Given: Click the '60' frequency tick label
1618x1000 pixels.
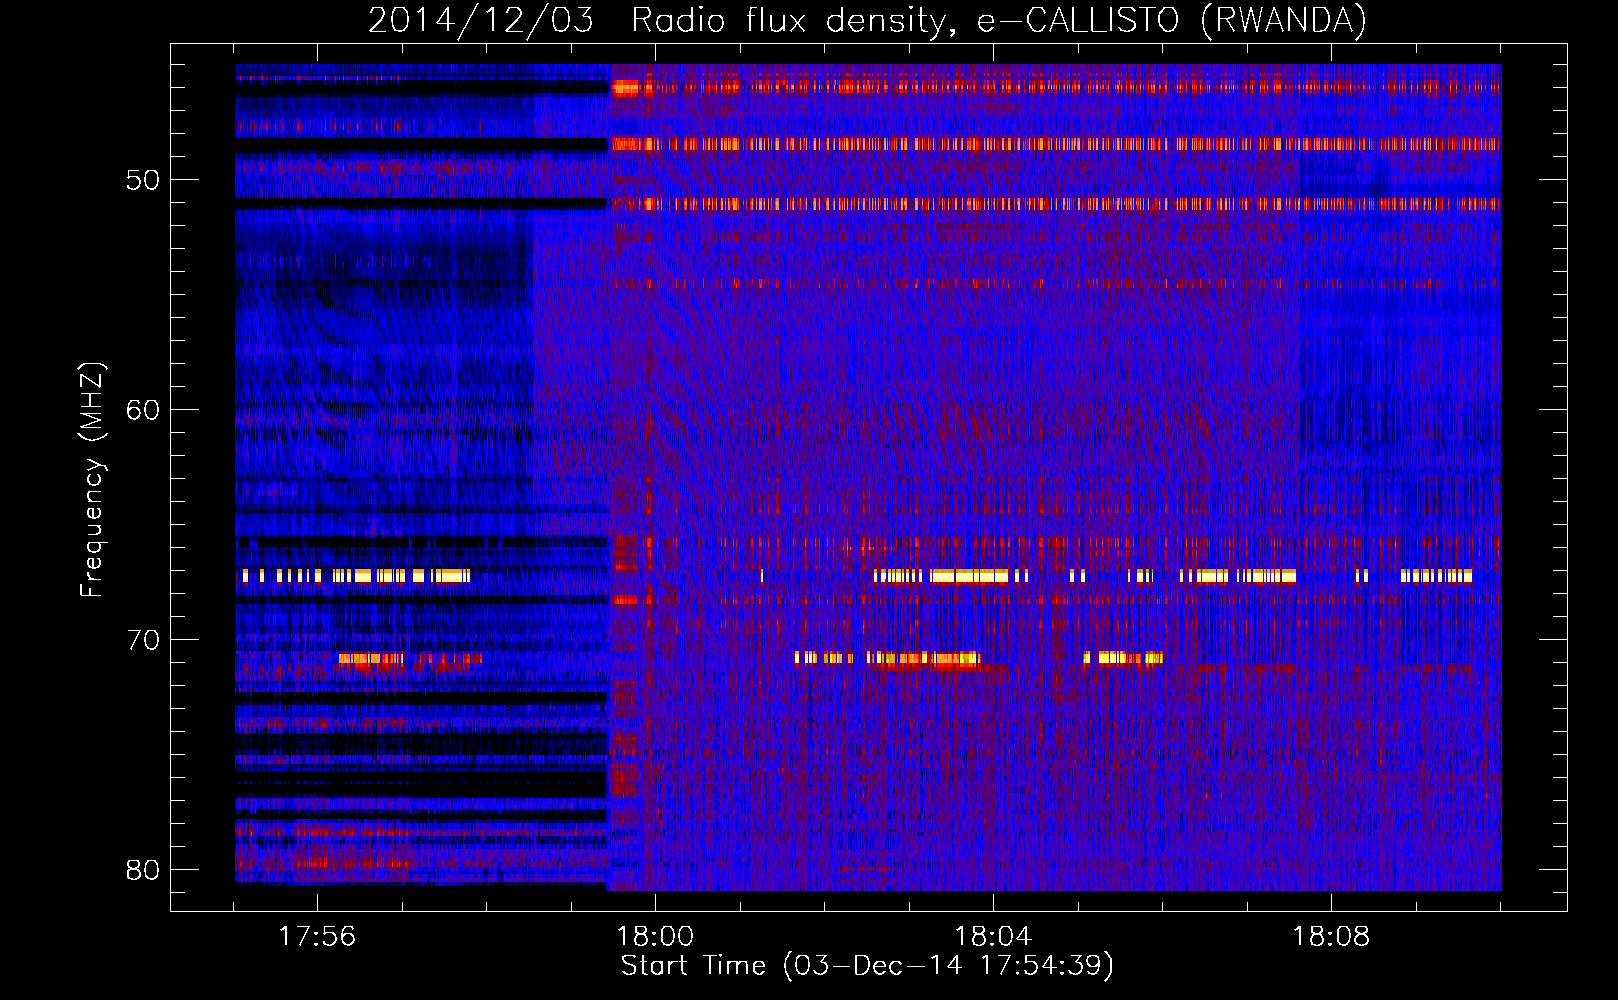Looking at the screenshot, I should coord(143,411).
